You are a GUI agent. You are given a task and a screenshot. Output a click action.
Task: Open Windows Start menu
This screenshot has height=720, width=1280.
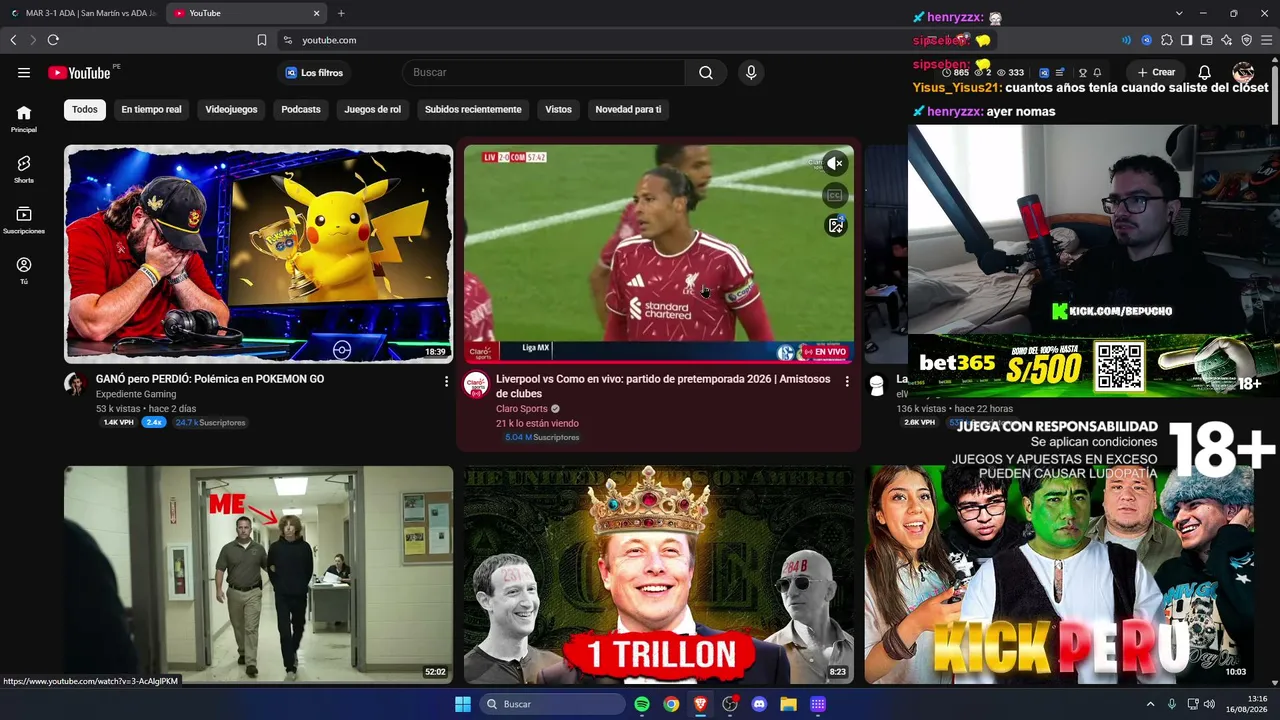click(463, 704)
